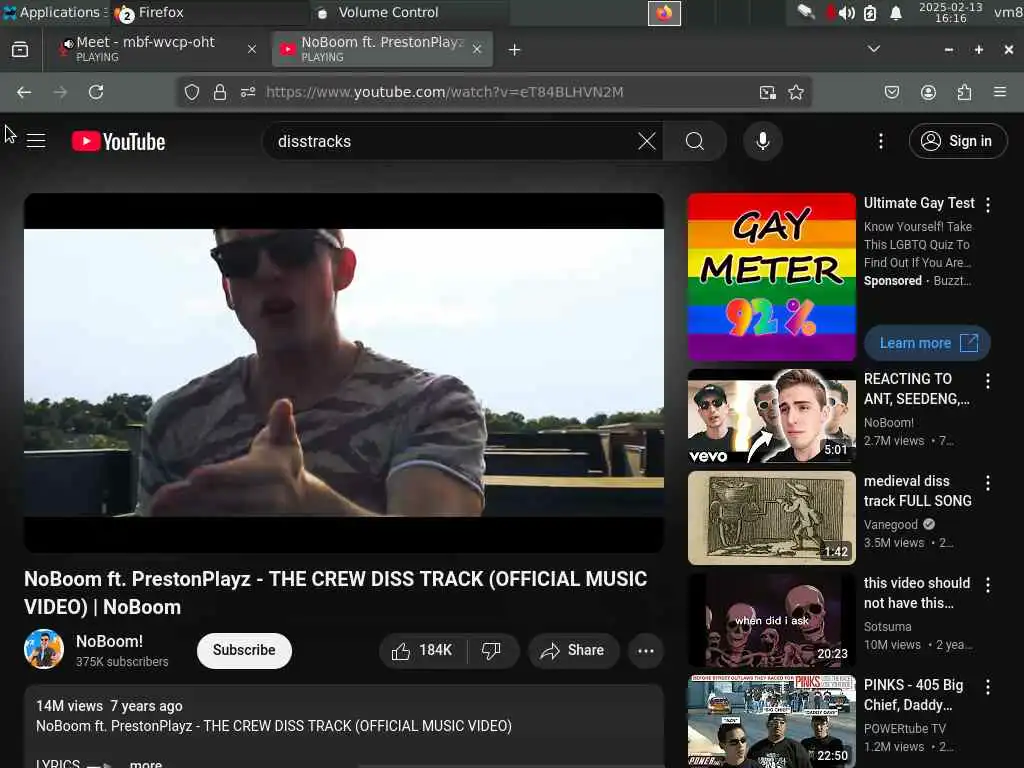Sign in to YouTube
The height and width of the screenshot is (768, 1024).
coord(957,141)
